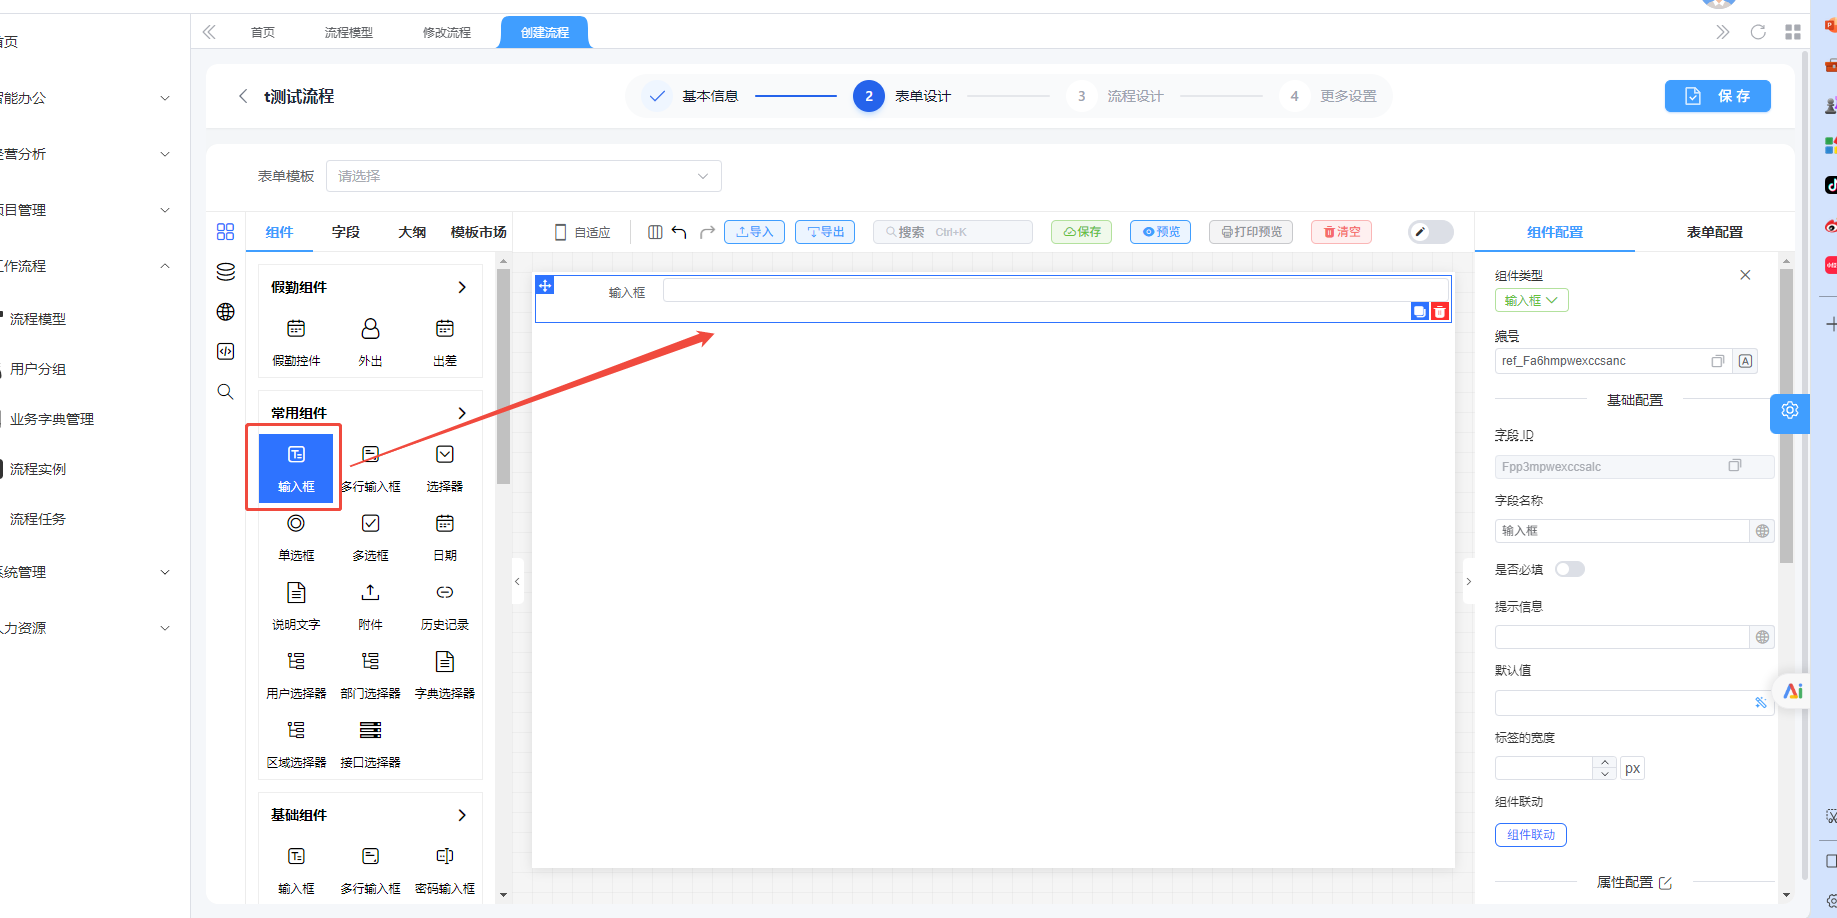Undo the last form edit
Viewport: 1837px width, 918px height.
(679, 232)
